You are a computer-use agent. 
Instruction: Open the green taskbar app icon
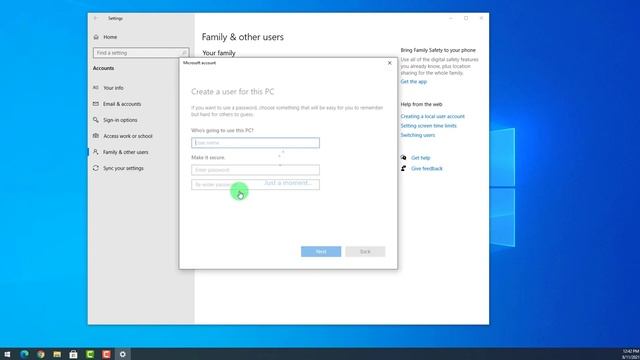coord(90,354)
